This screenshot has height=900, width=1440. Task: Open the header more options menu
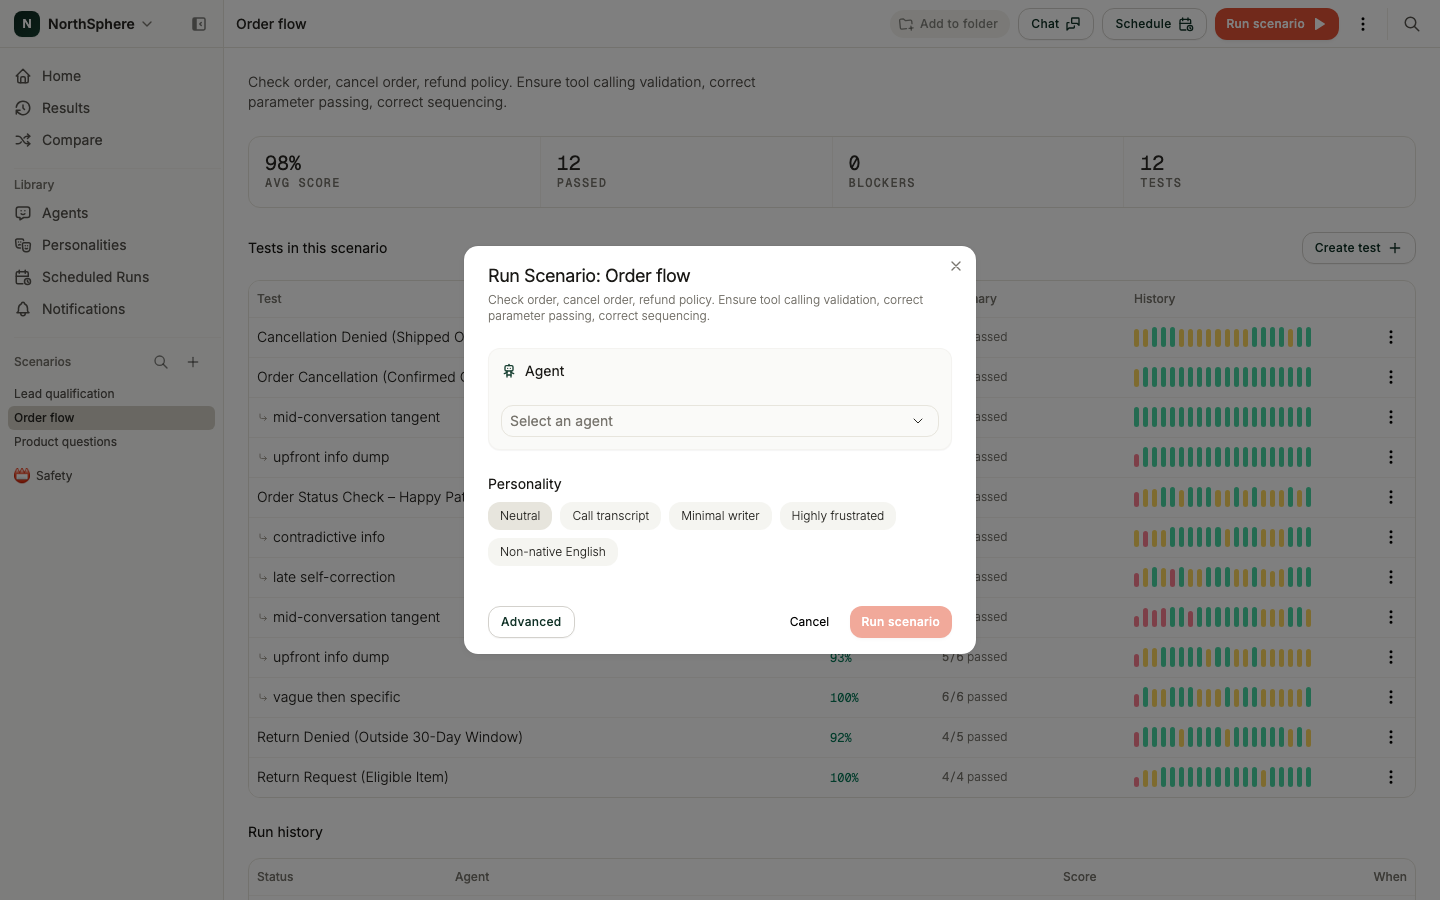point(1363,24)
